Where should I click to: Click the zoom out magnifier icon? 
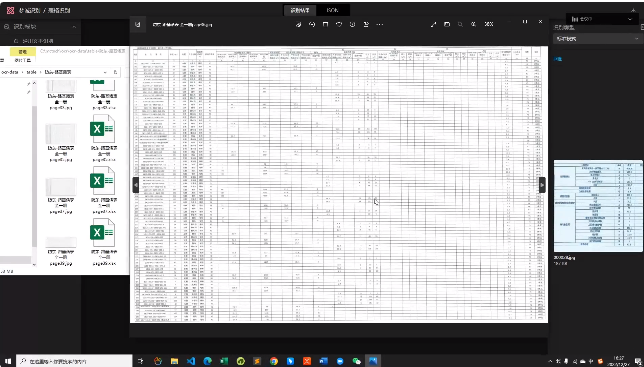pos(460,25)
